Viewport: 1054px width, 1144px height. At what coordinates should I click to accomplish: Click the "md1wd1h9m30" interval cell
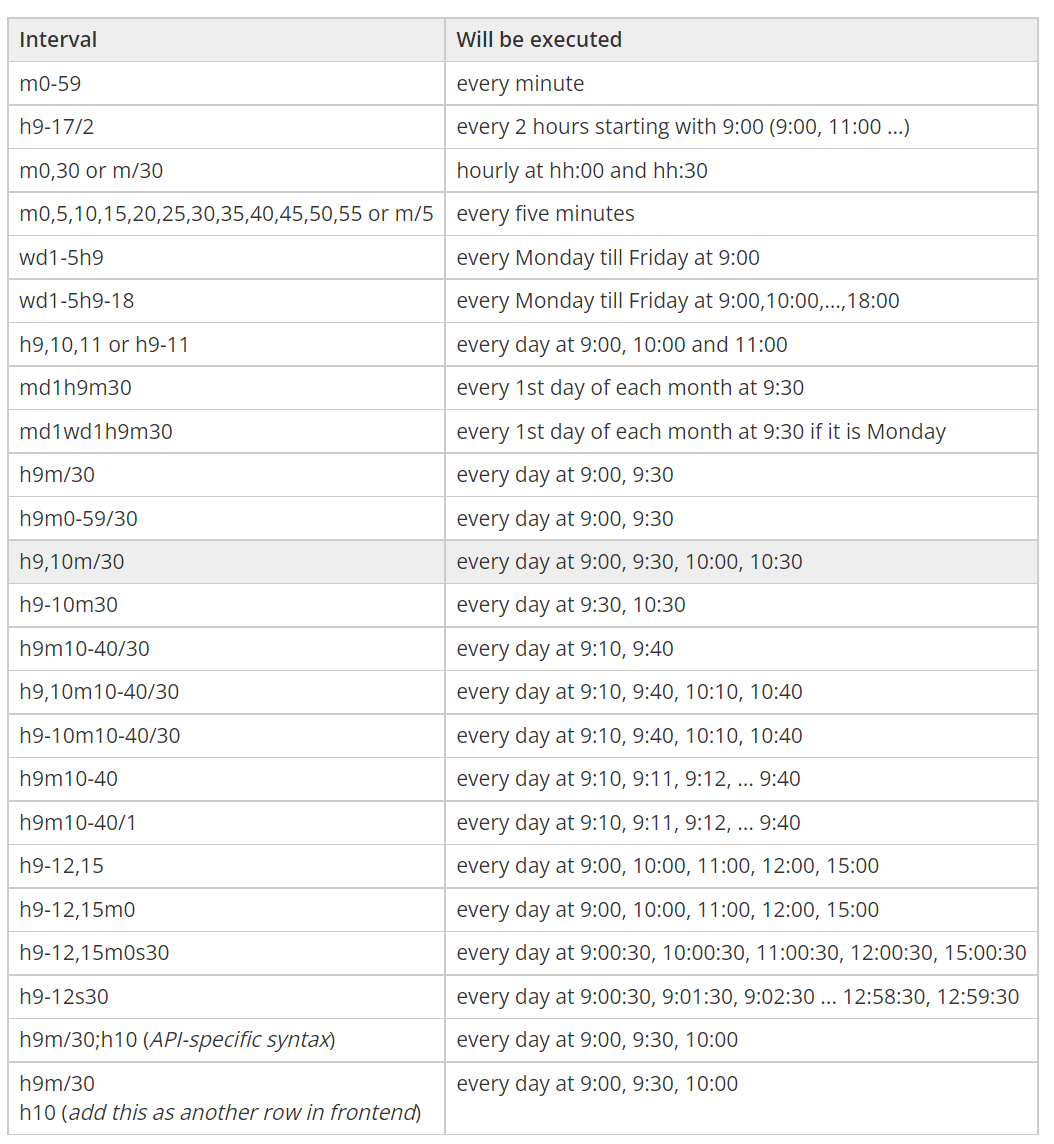(96, 432)
